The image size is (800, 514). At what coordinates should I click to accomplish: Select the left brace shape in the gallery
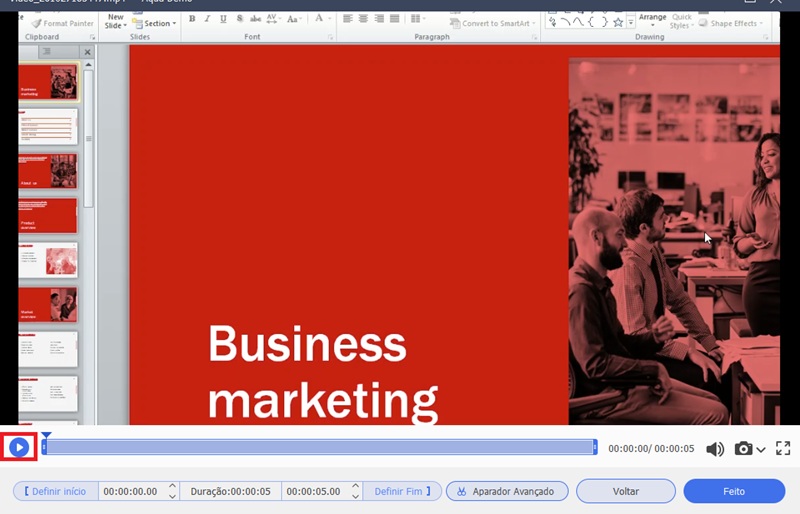[591, 22]
